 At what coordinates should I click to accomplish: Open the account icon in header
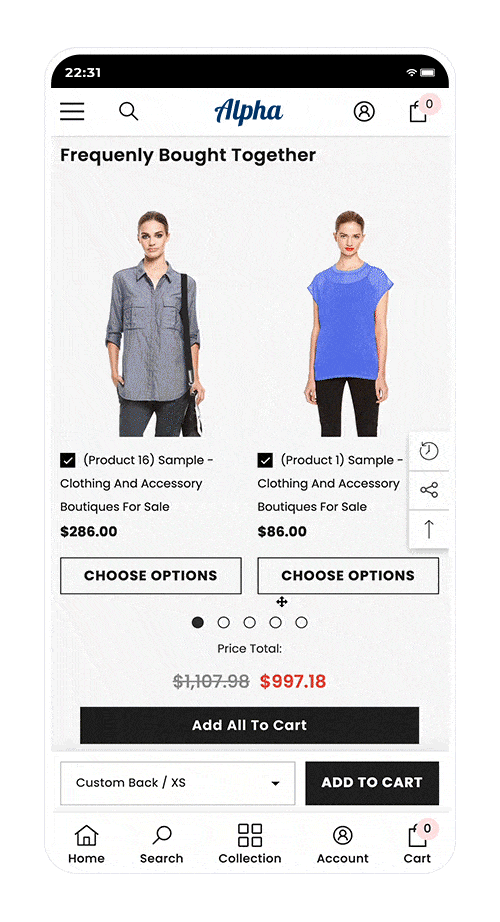pyautogui.click(x=364, y=111)
